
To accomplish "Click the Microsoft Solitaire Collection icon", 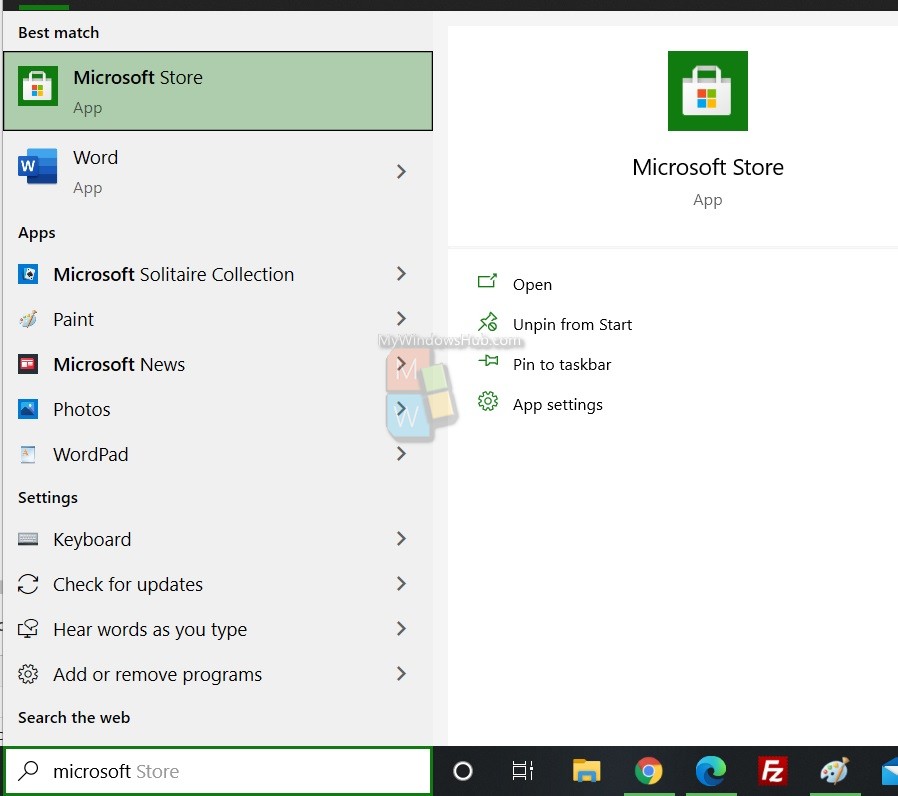I will click(28, 274).
